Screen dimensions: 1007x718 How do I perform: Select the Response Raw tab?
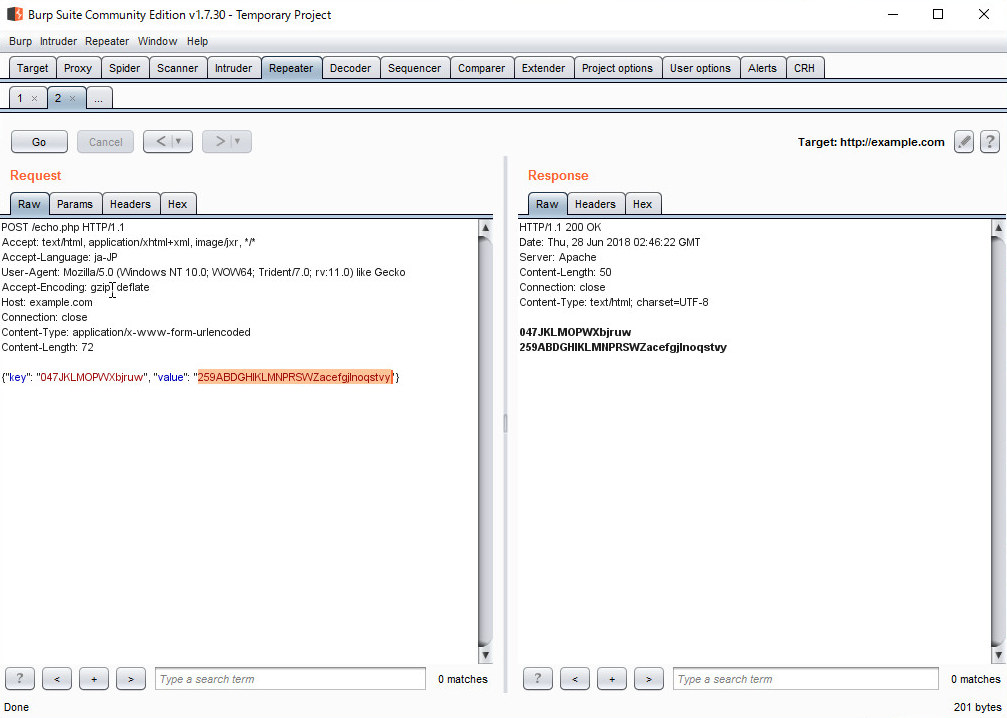(x=547, y=204)
